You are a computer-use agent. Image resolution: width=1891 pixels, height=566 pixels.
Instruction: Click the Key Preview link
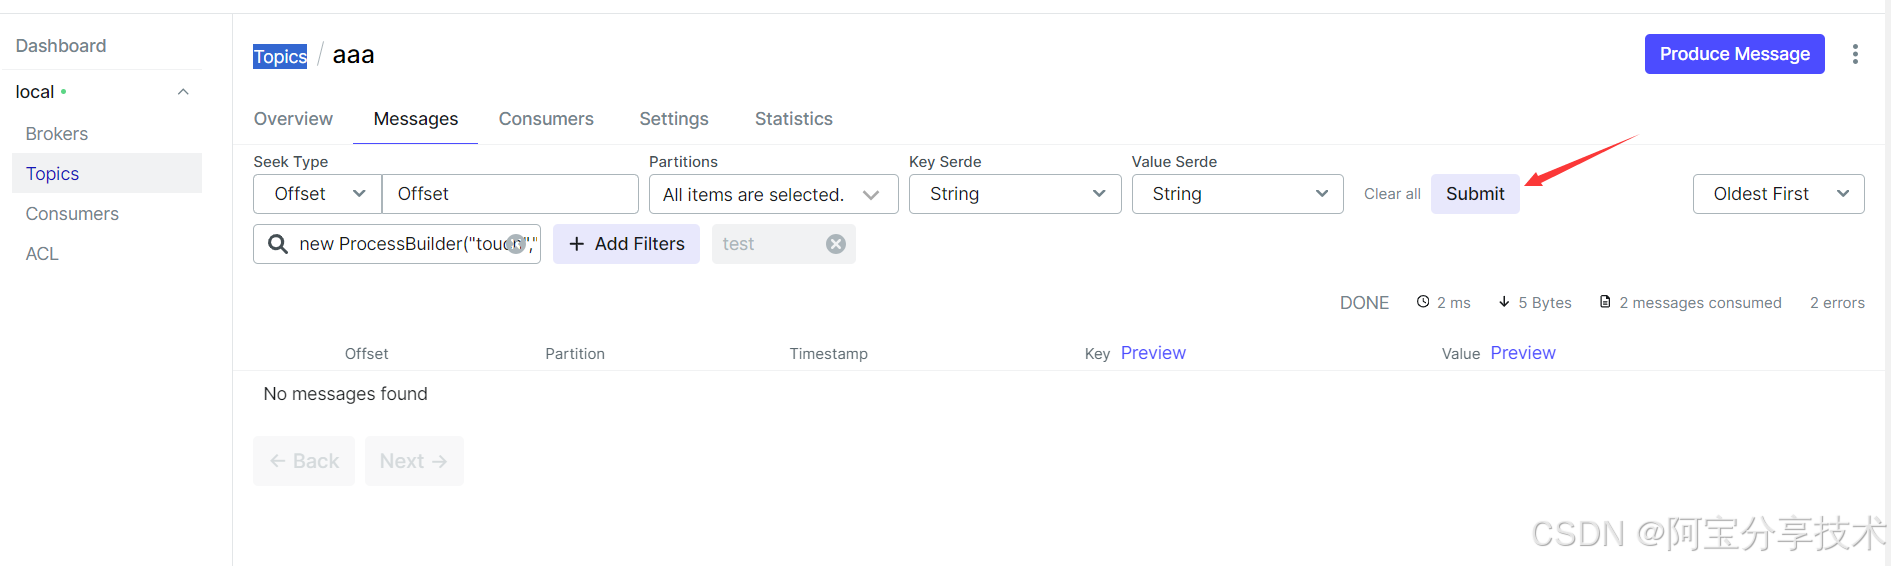click(x=1153, y=353)
